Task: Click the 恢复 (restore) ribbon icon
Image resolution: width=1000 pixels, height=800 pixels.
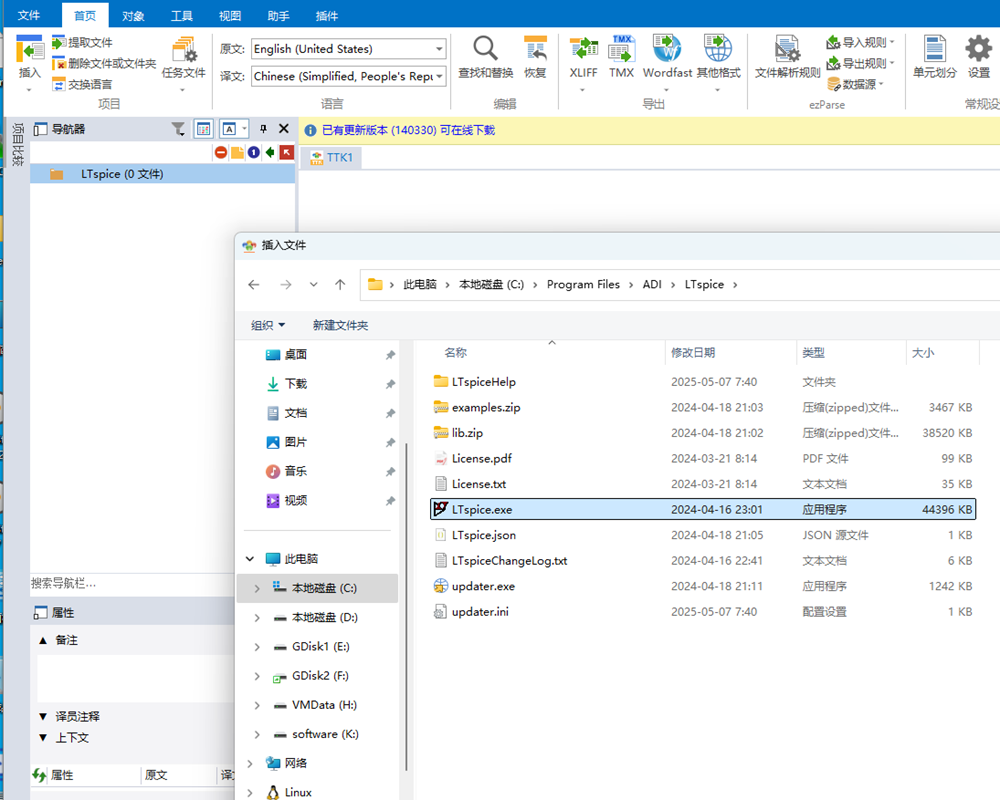Action: (535, 57)
